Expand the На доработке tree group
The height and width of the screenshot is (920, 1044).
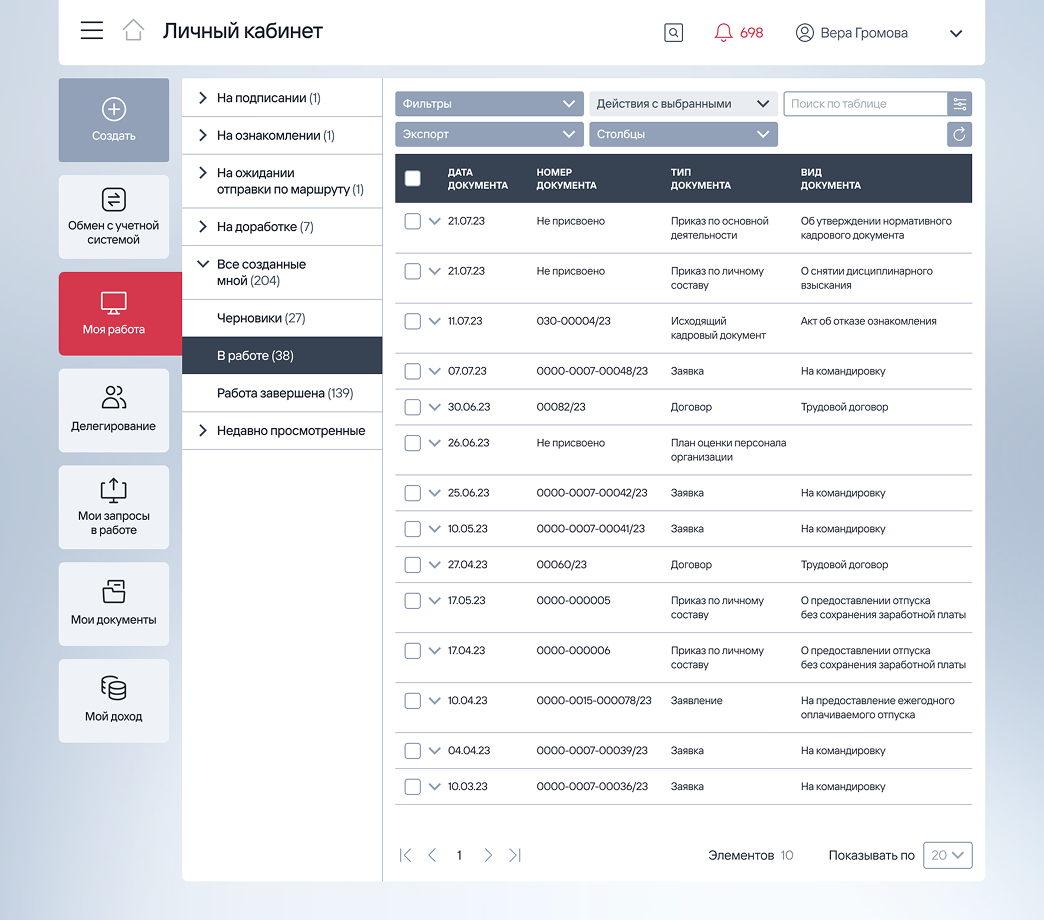tap(203, 227)
